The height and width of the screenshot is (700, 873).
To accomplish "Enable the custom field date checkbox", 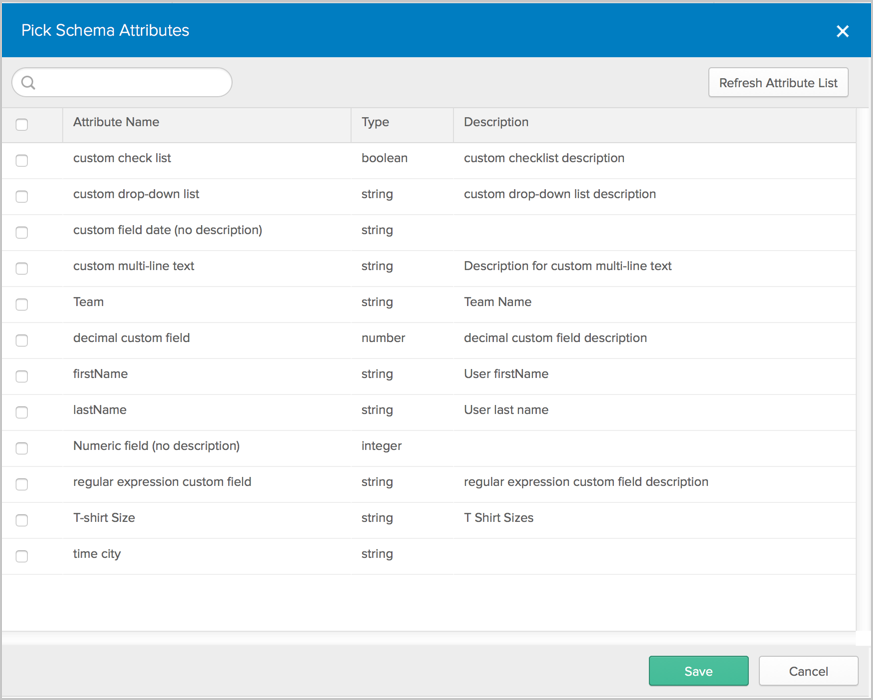I will [x=22, y=232].
